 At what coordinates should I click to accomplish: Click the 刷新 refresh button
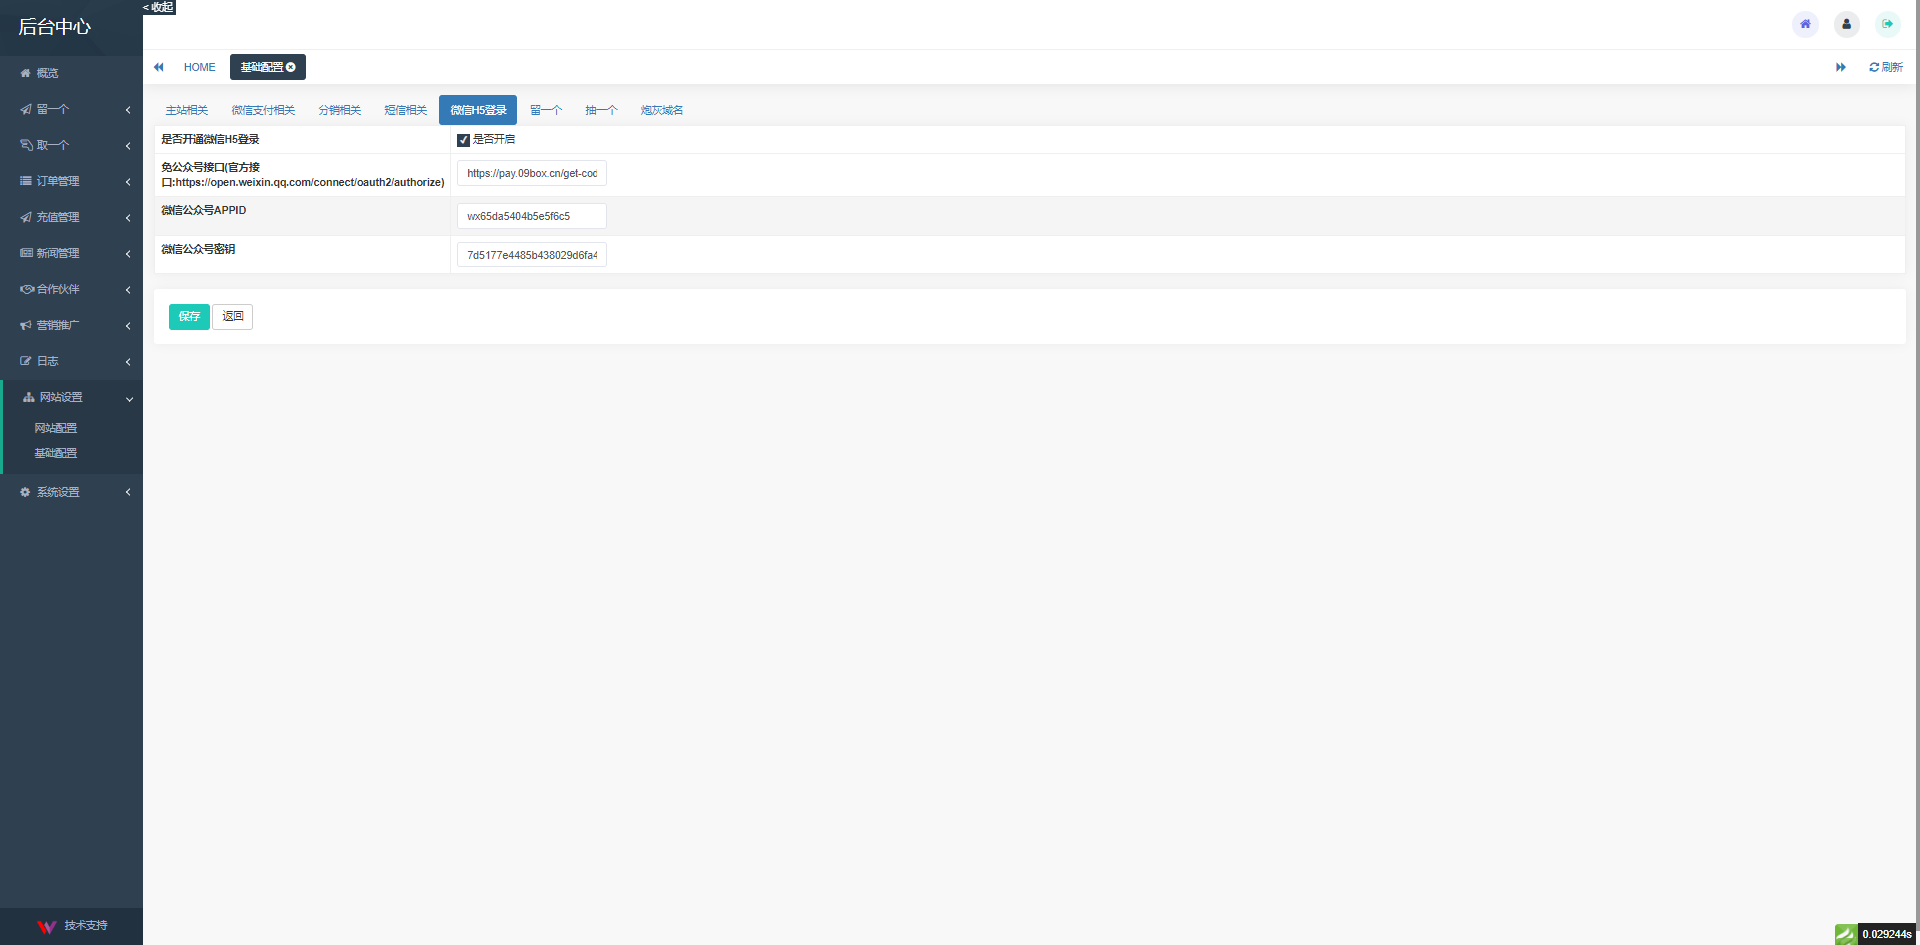(x=1885, y=67)
